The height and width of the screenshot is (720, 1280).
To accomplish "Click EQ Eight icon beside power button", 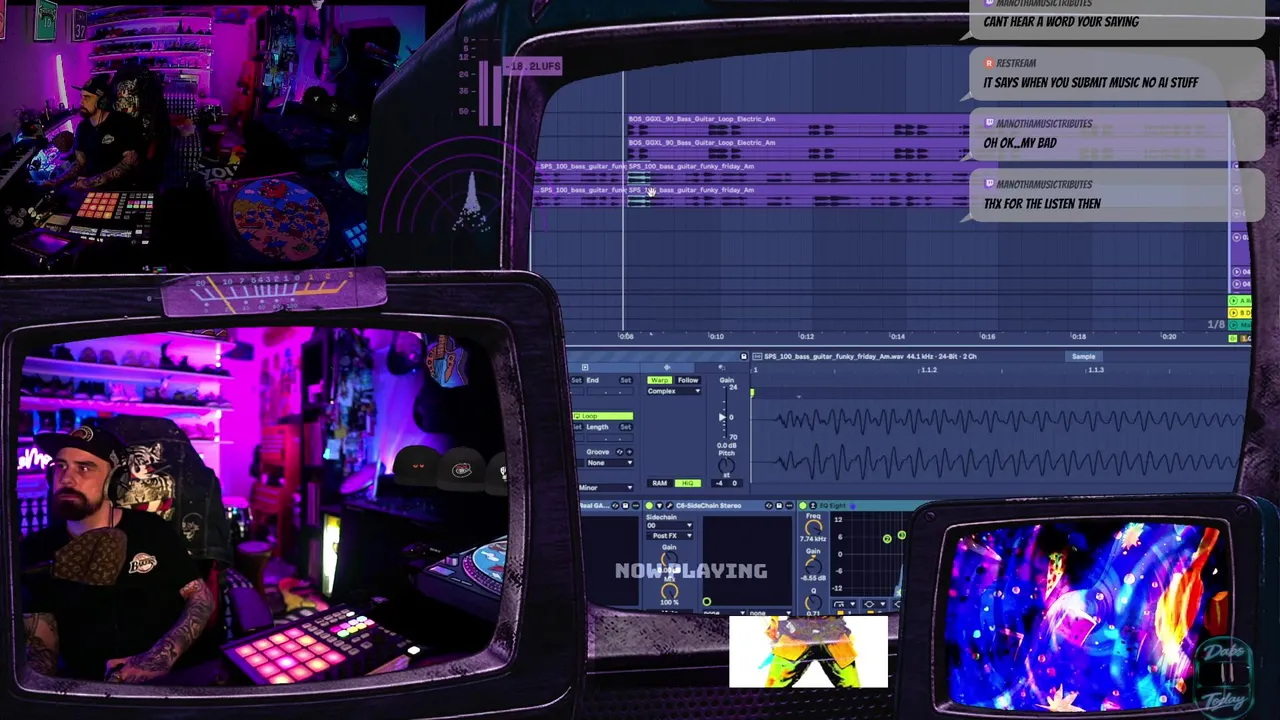I will (813, 506).
